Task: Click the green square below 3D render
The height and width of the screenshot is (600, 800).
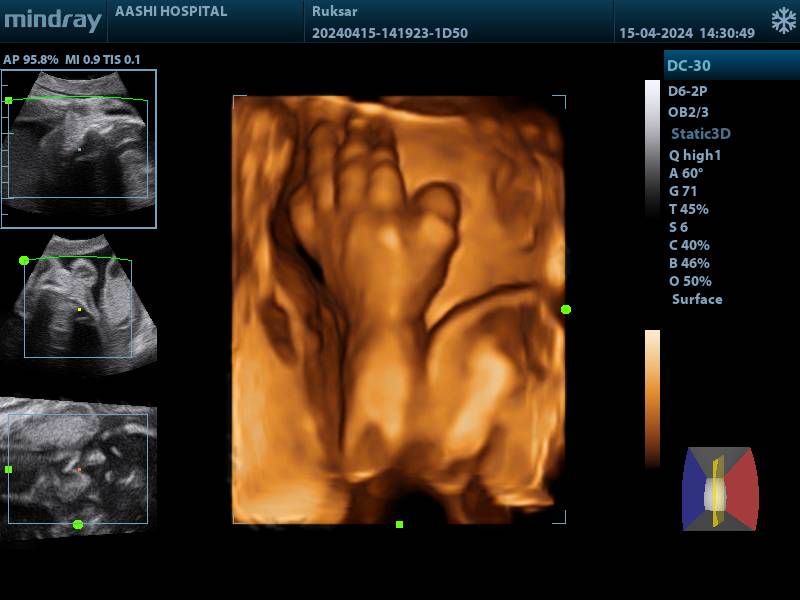Action: [x=399, y=524]
